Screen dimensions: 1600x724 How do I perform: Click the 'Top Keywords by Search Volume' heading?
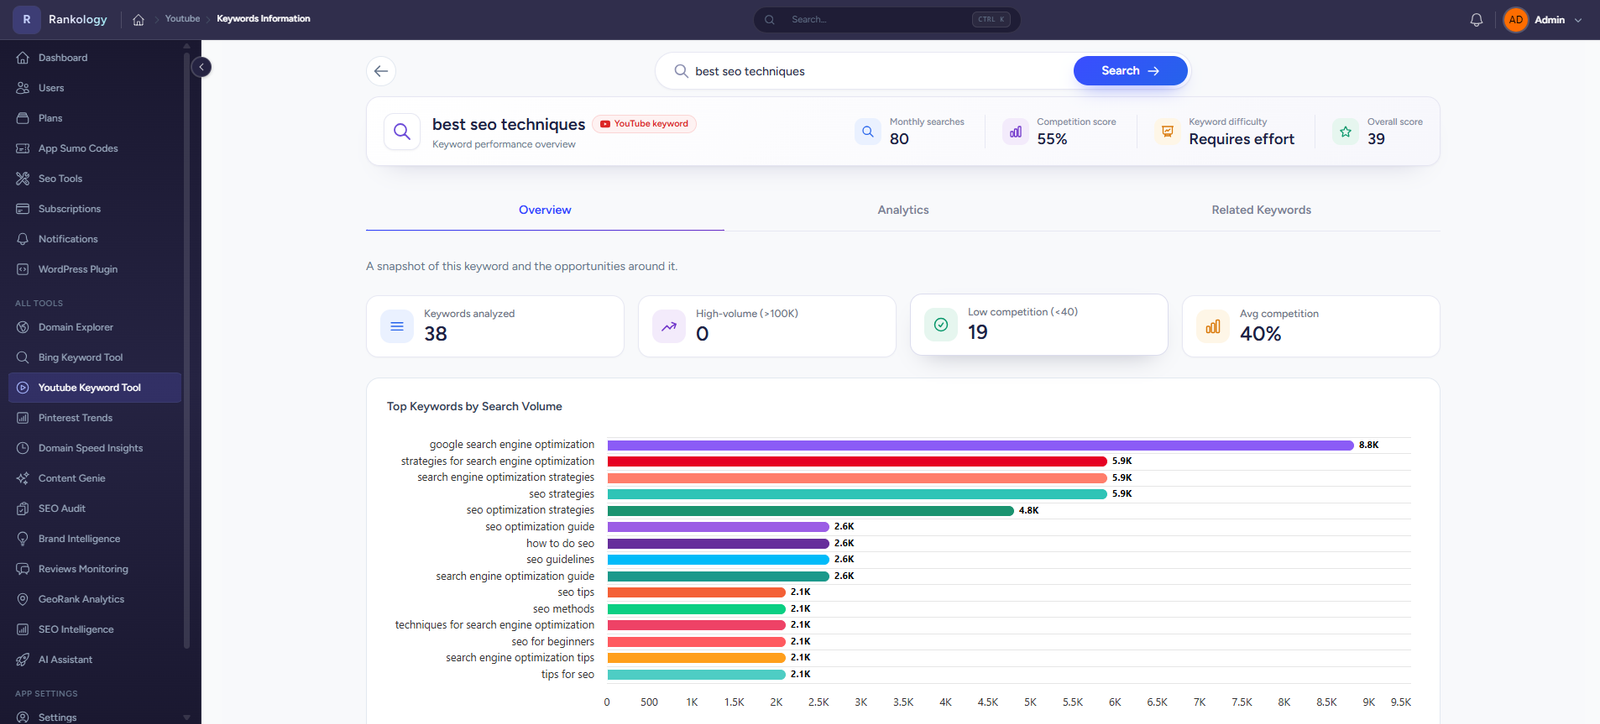point(474,407)
